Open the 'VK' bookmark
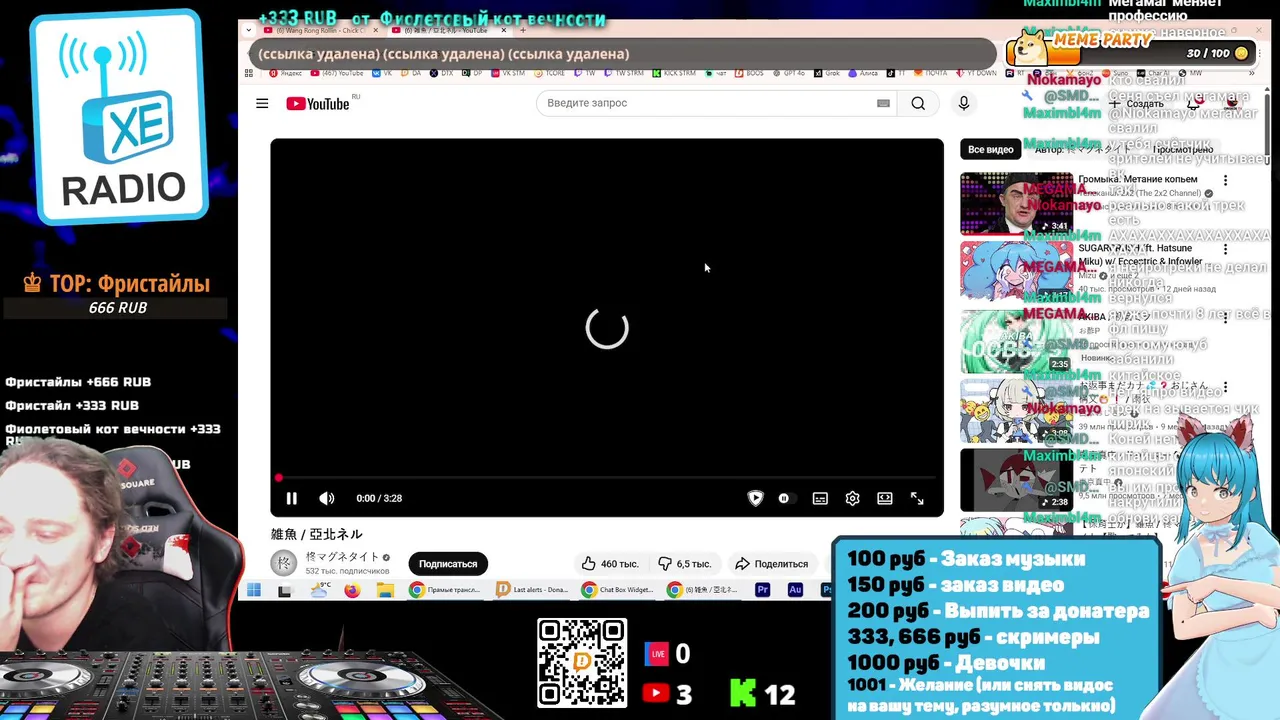The height and width of the screenshot is (720, 1280). [x=383, y=73]
